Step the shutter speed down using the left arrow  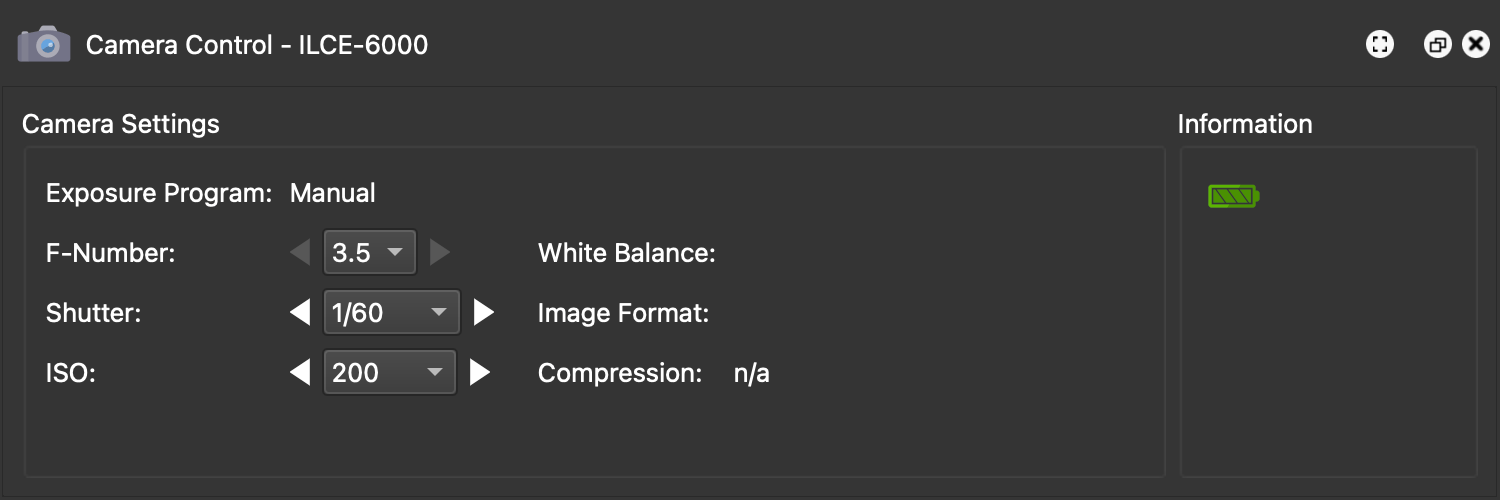coord(300,313)
